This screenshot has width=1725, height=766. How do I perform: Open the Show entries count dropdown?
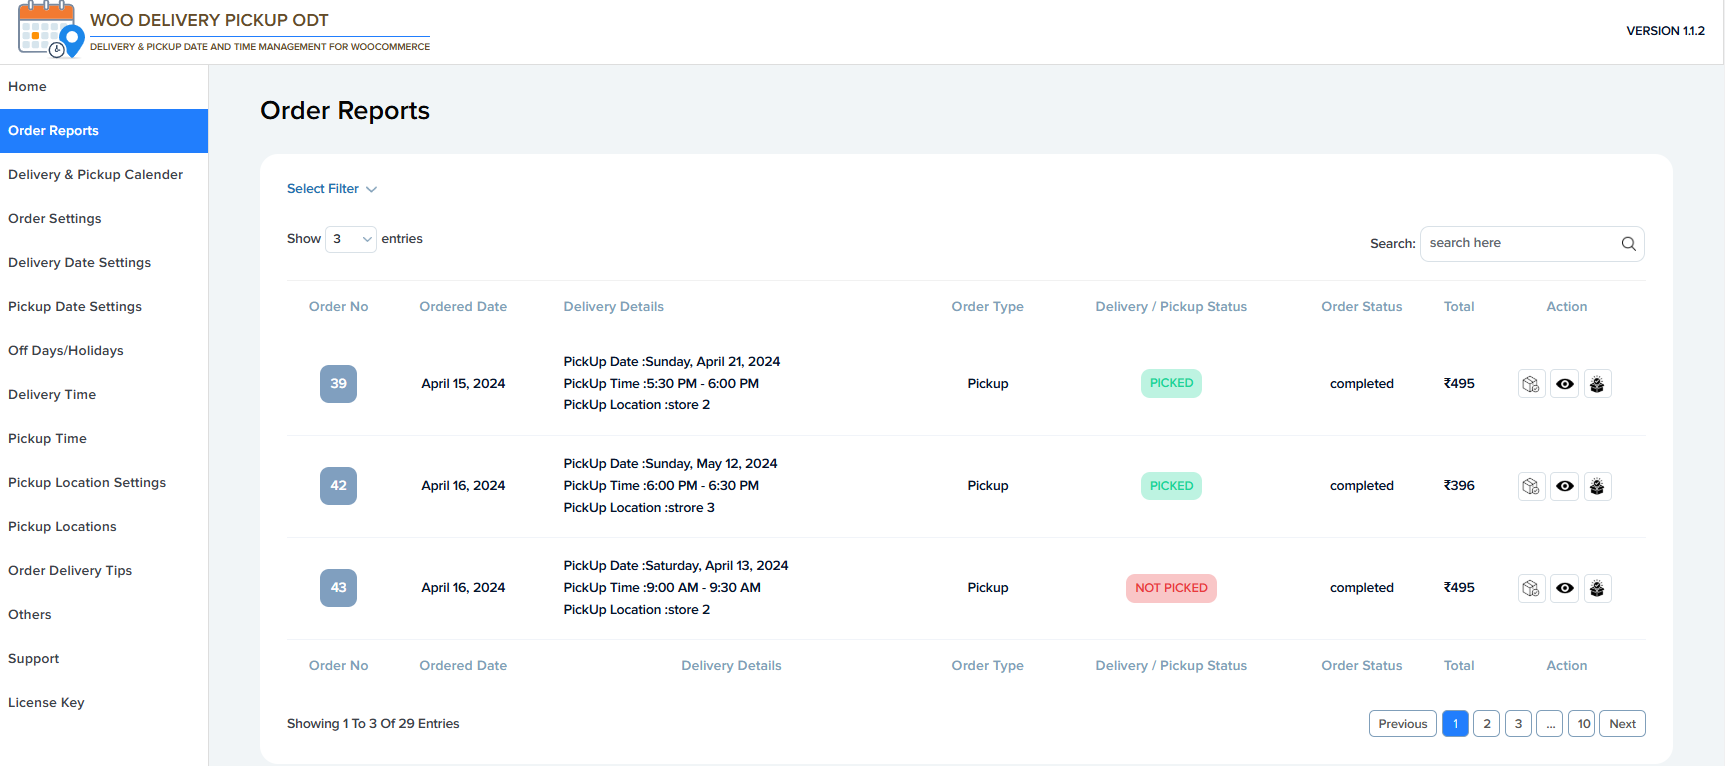pos(351,239)
